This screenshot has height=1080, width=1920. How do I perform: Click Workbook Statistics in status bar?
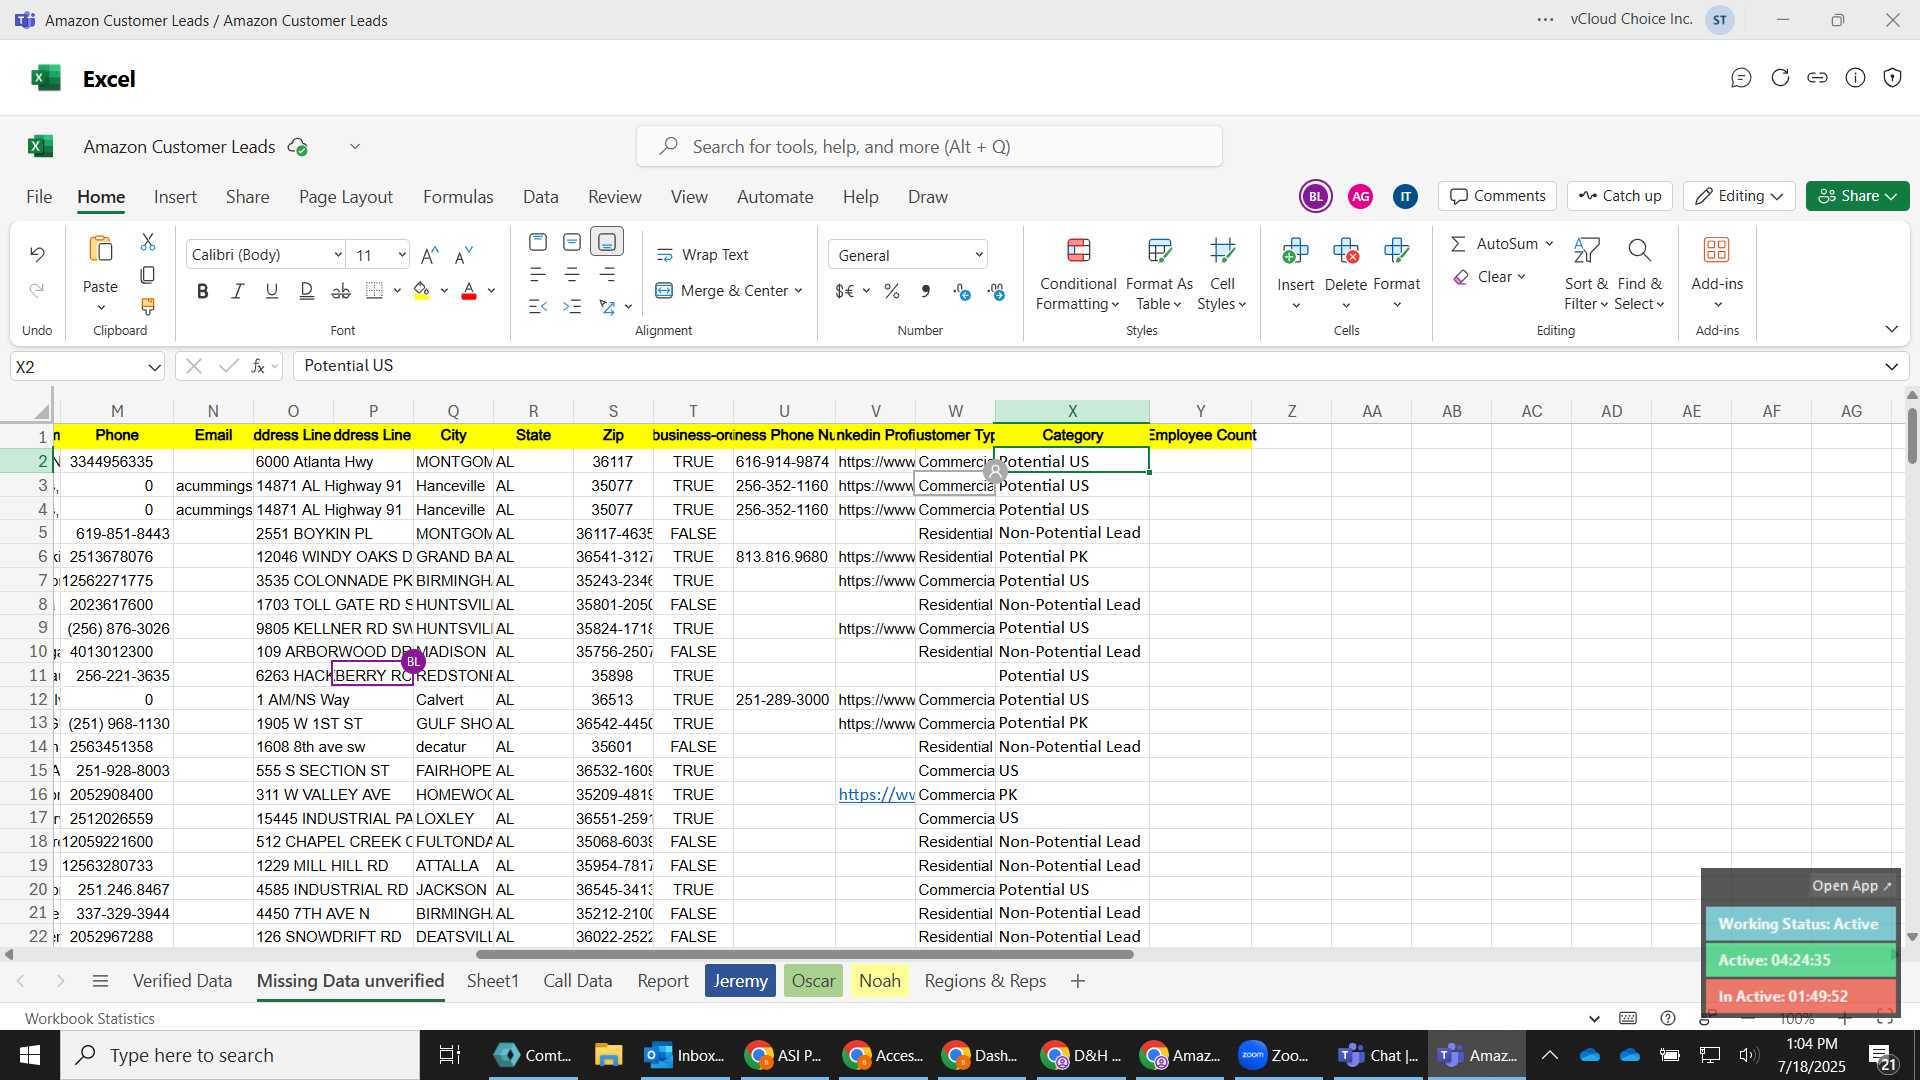(x=90, y=1019)
